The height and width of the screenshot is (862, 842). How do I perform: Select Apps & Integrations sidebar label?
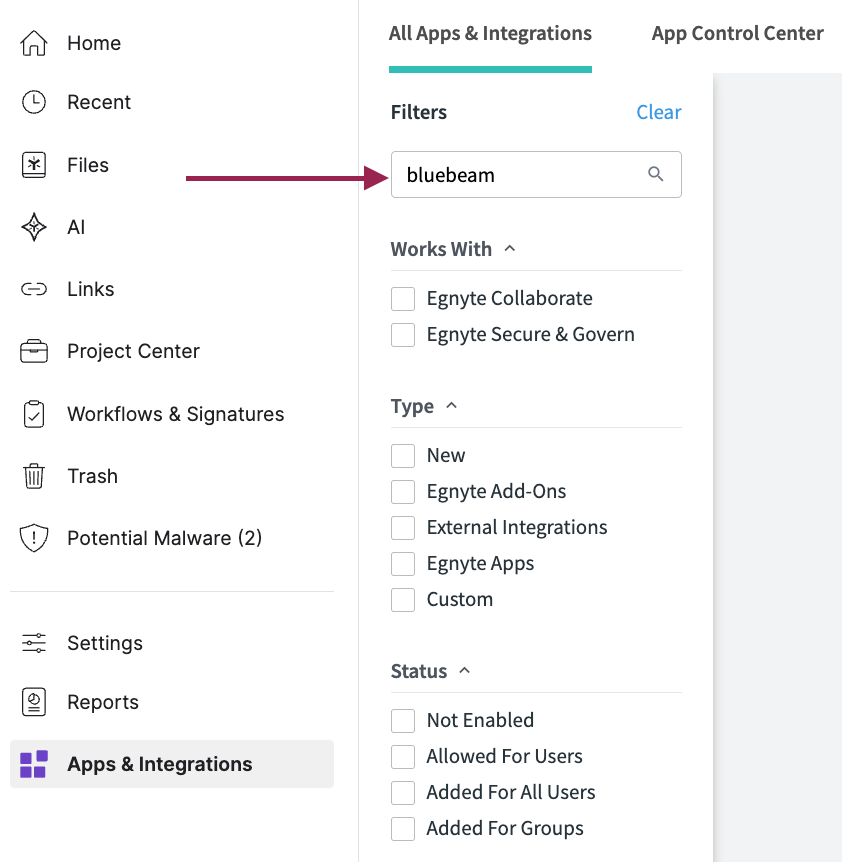[159, 764]
